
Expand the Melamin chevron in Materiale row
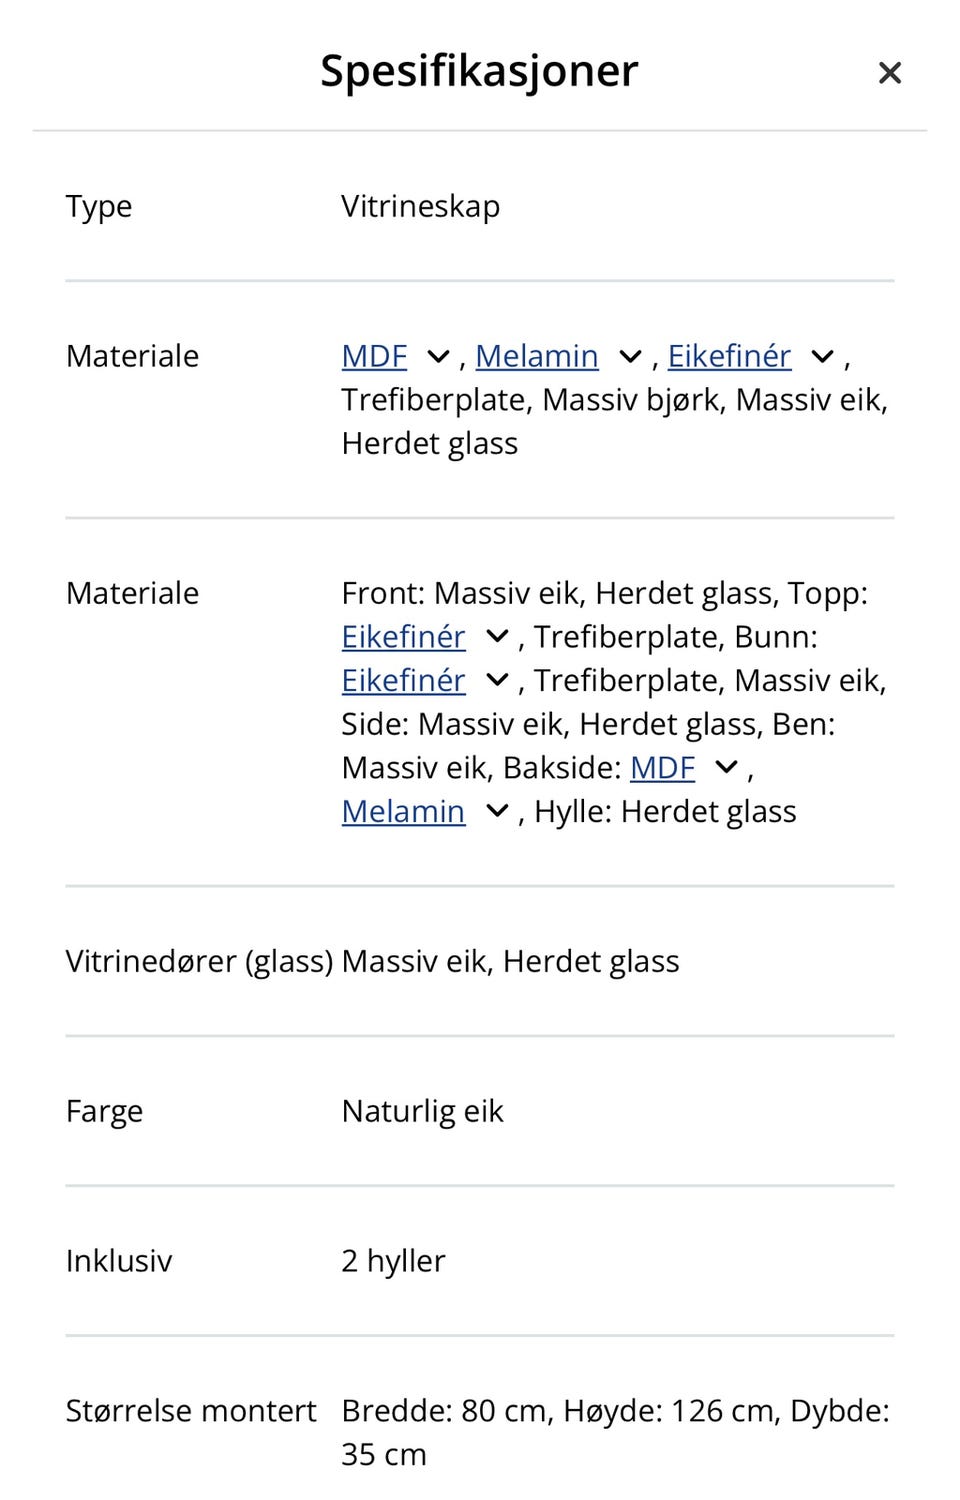point(629,356)
